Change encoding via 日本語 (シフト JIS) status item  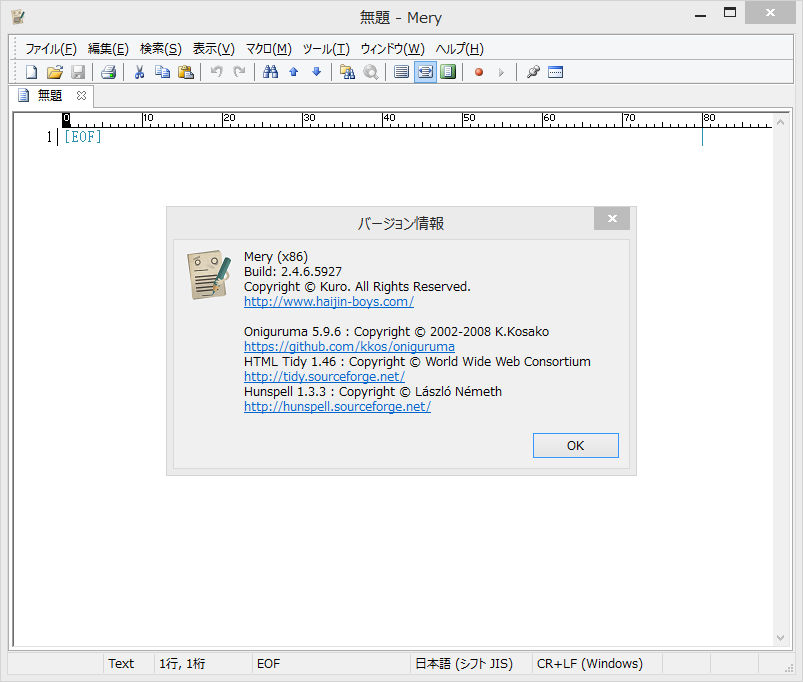(x=465, y=663)
